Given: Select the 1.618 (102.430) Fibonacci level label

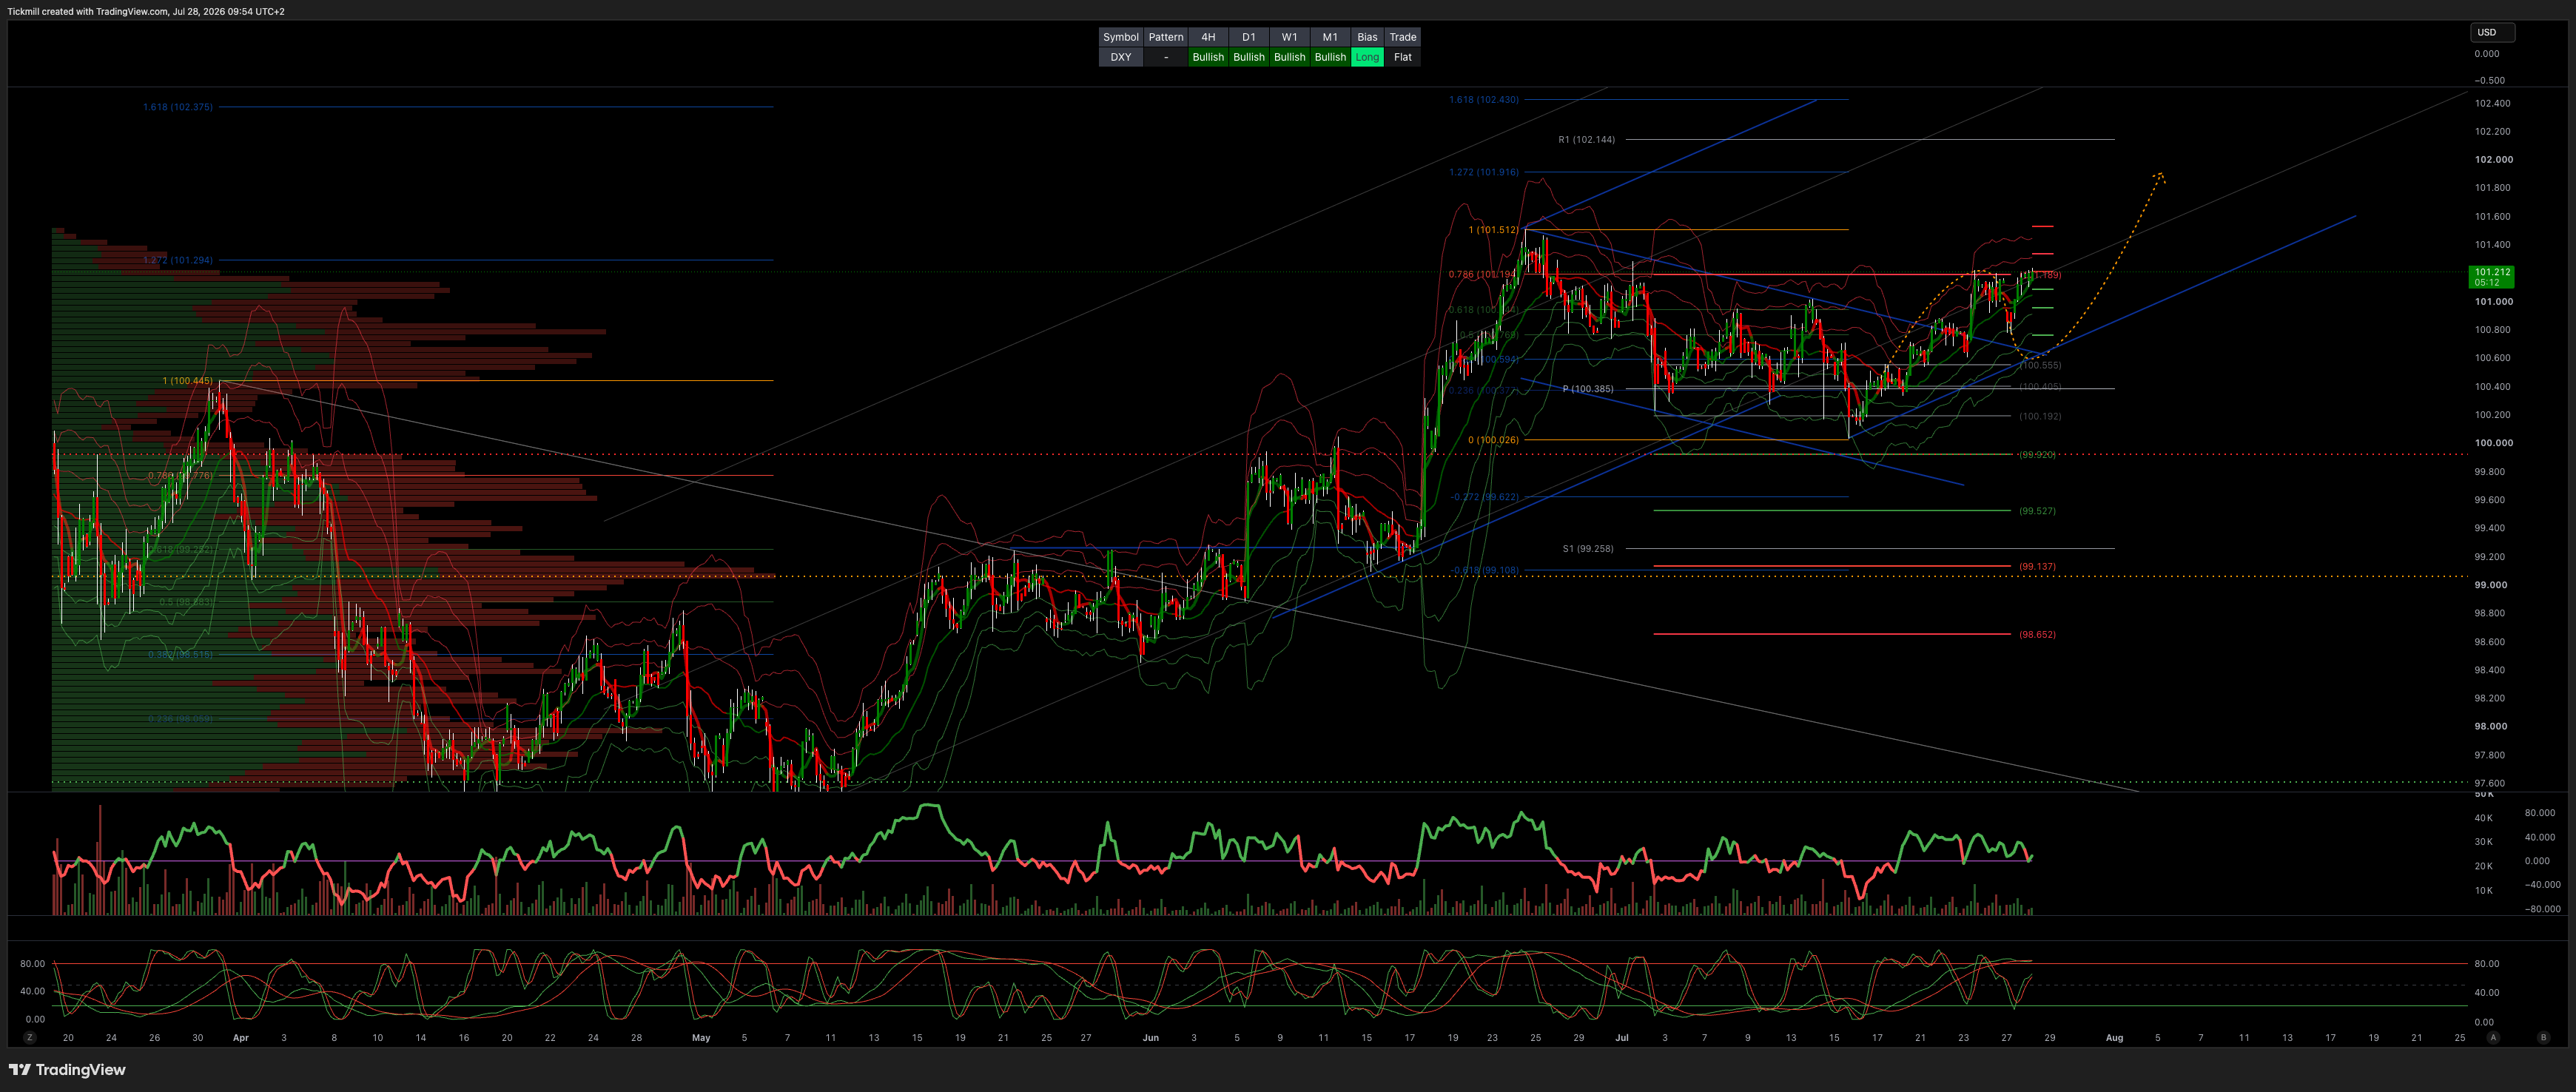Looking at the screenshot, I should (x=1483, y=100).
